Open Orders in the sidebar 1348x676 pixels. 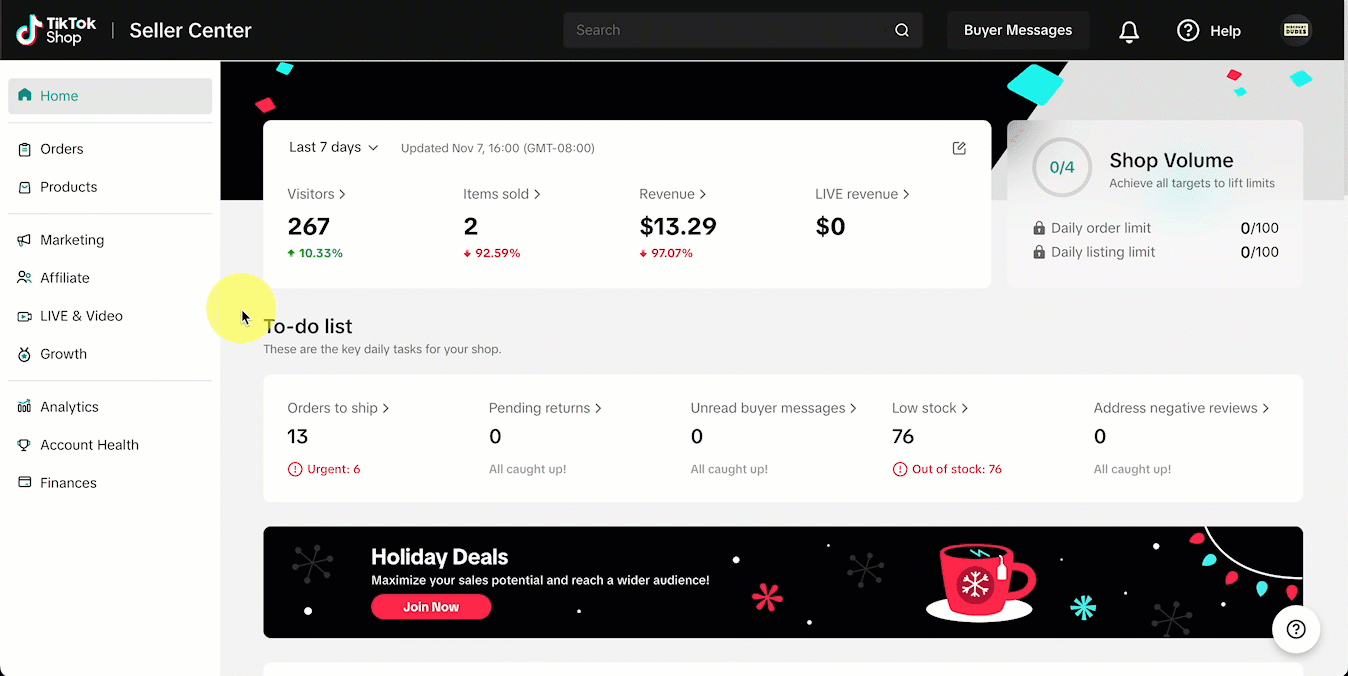[62, 149]
